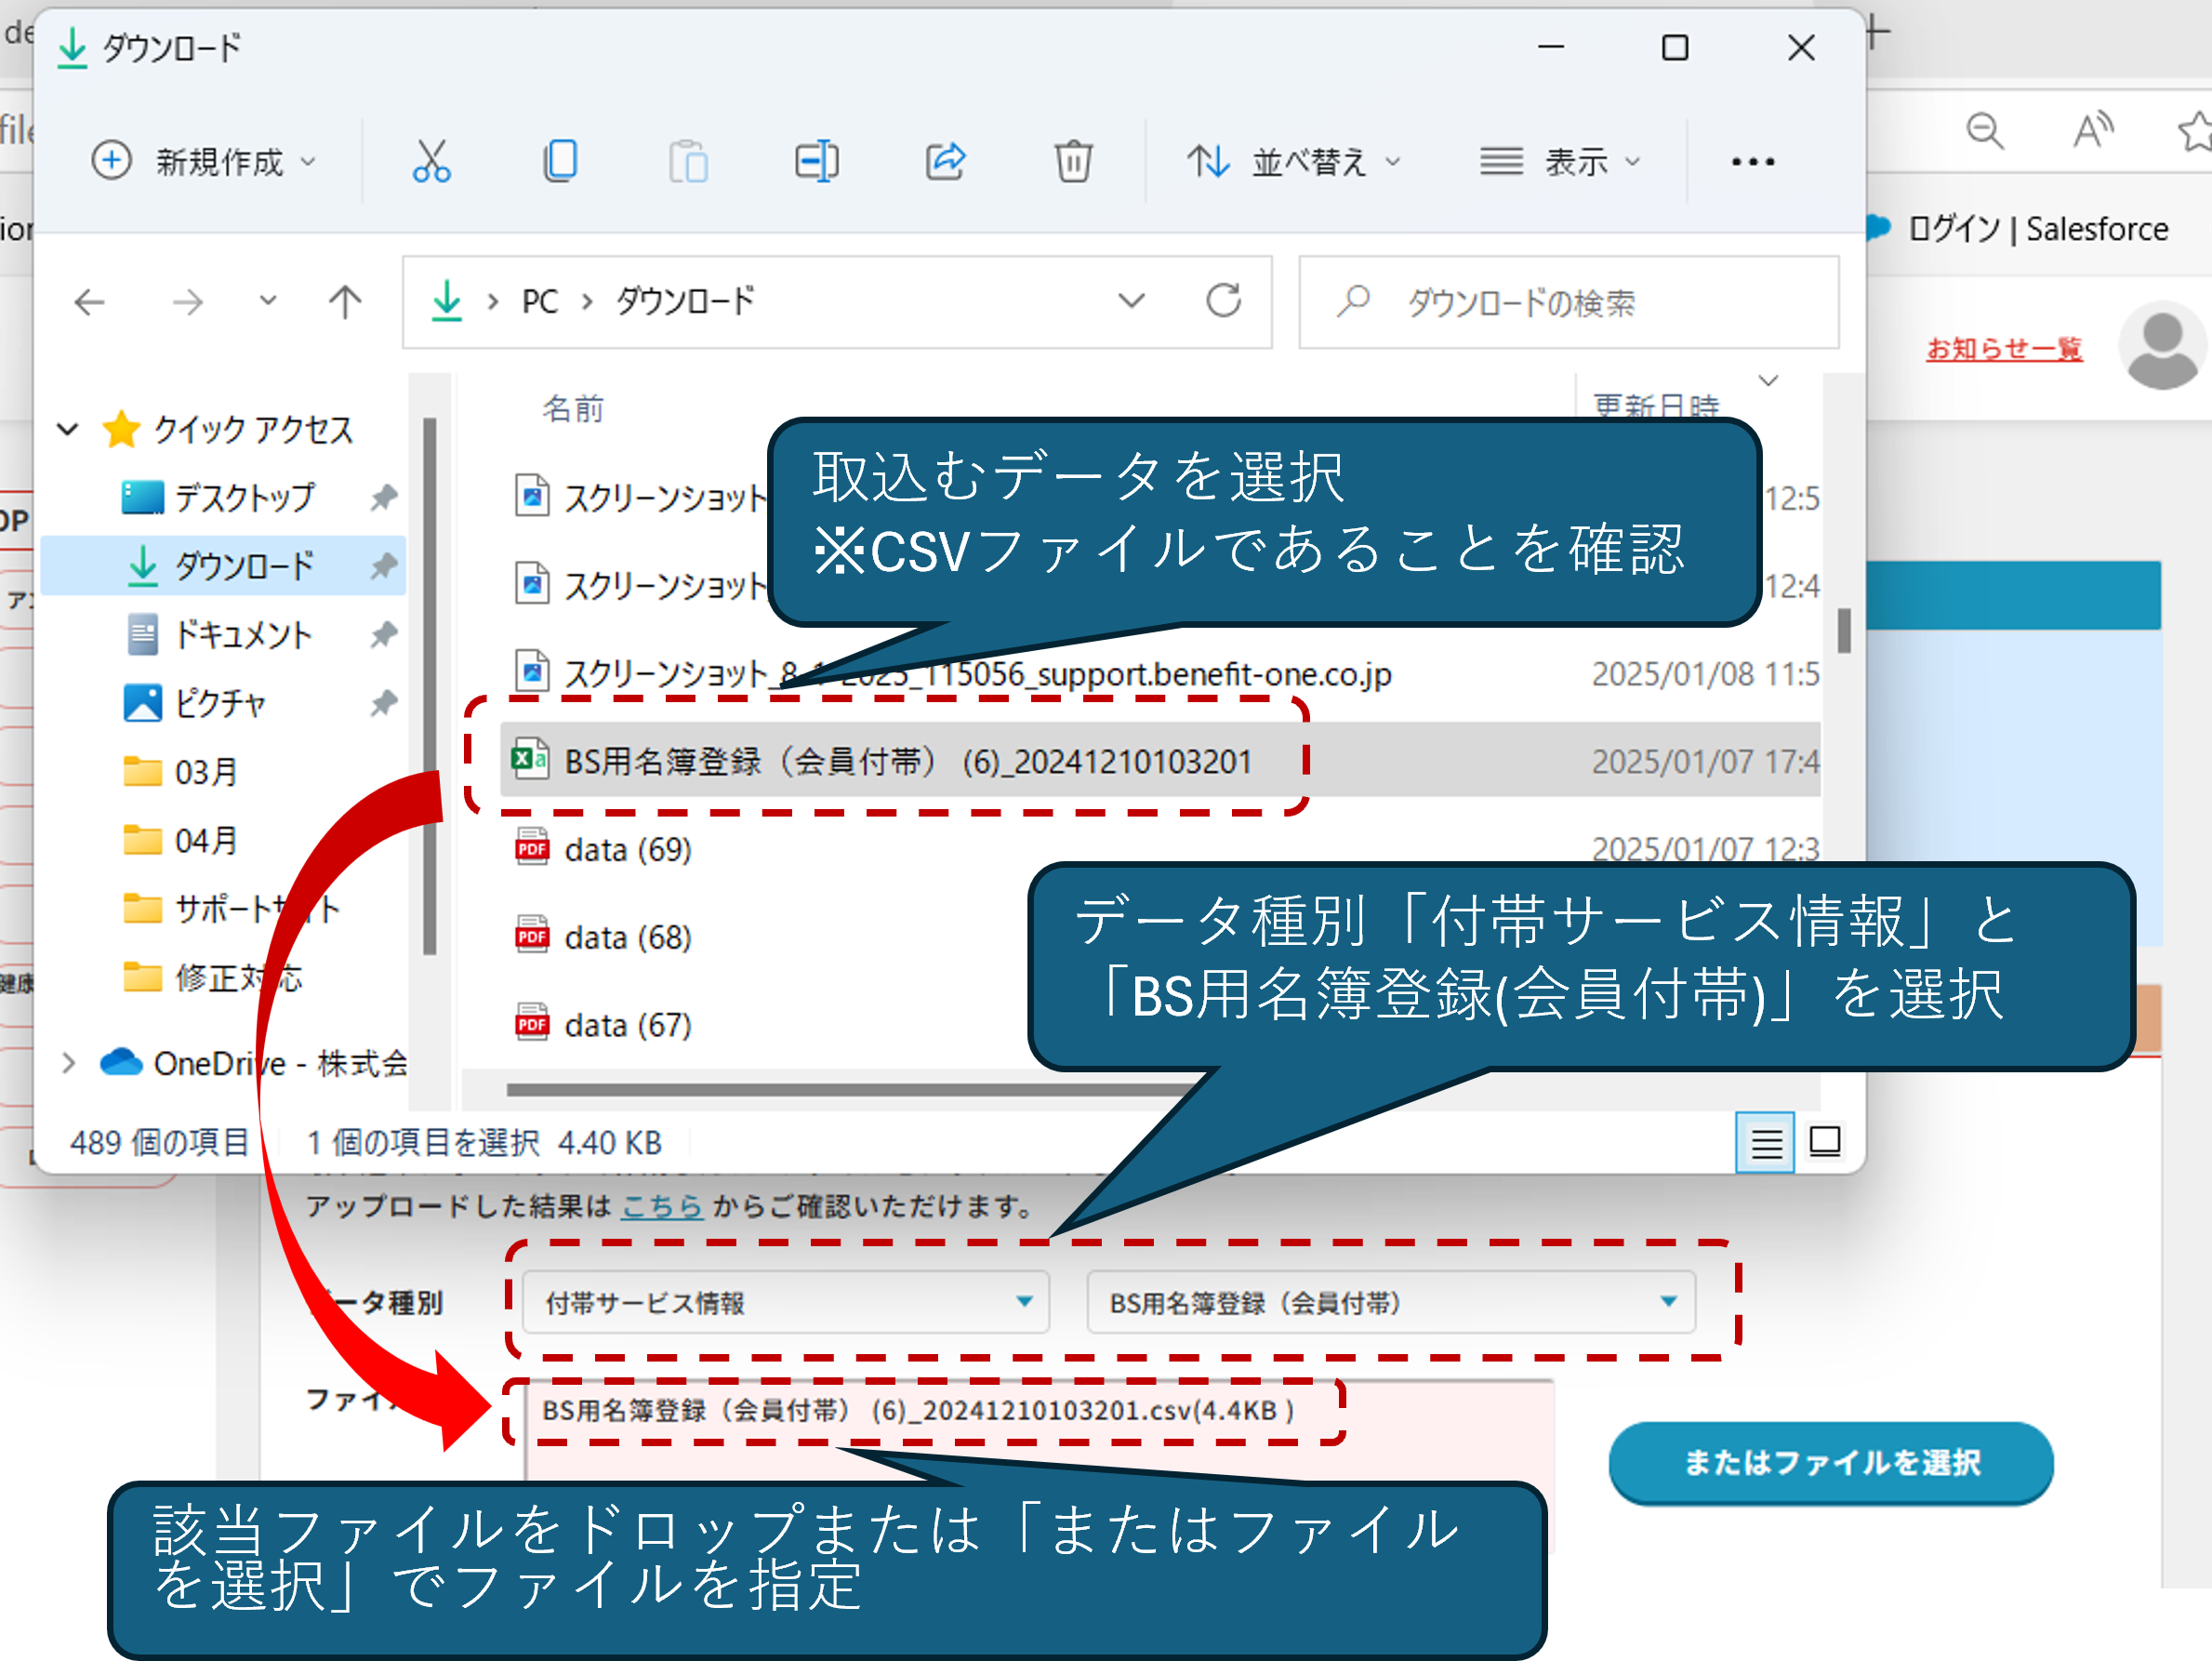Click the Paste clipboard icon
The image size is (2212, 1661).
tap(688, 161)
